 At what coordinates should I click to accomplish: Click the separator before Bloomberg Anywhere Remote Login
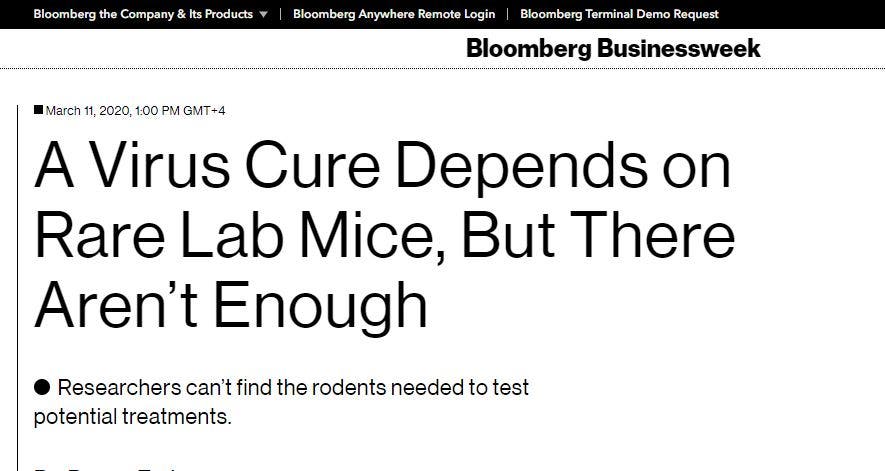(280, 14)
